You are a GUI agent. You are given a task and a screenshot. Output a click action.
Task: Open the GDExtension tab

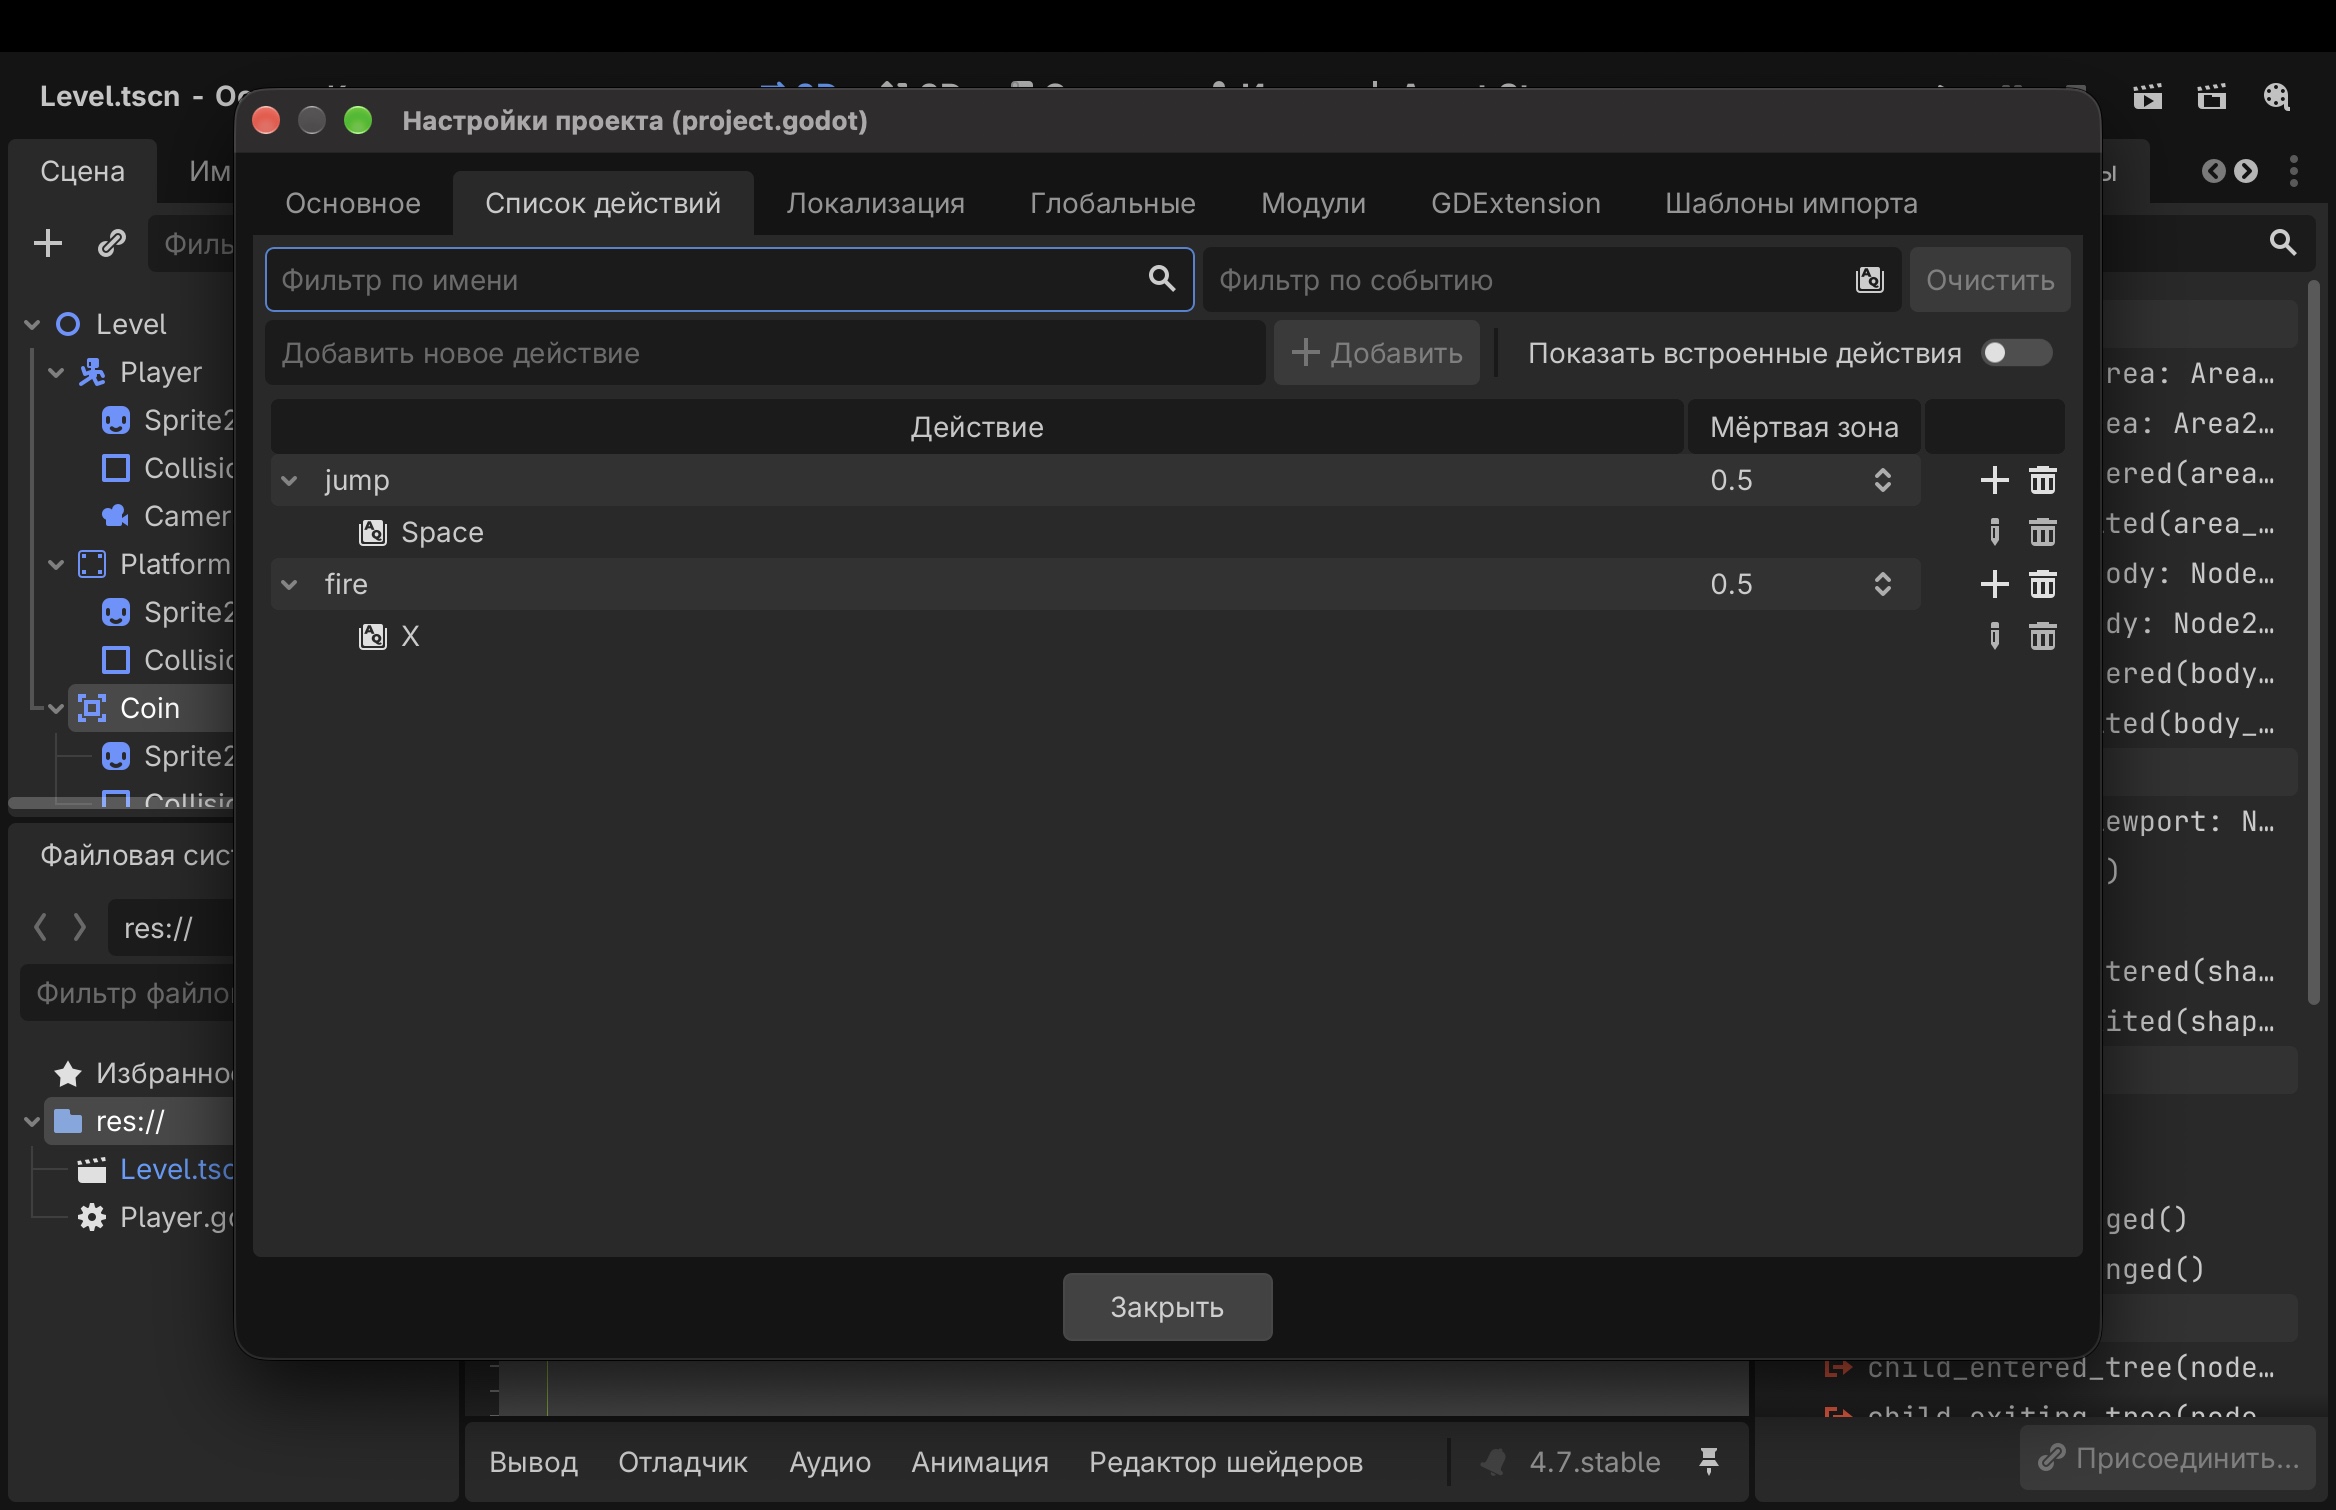pyautogui.click(x=1515, y=203)
